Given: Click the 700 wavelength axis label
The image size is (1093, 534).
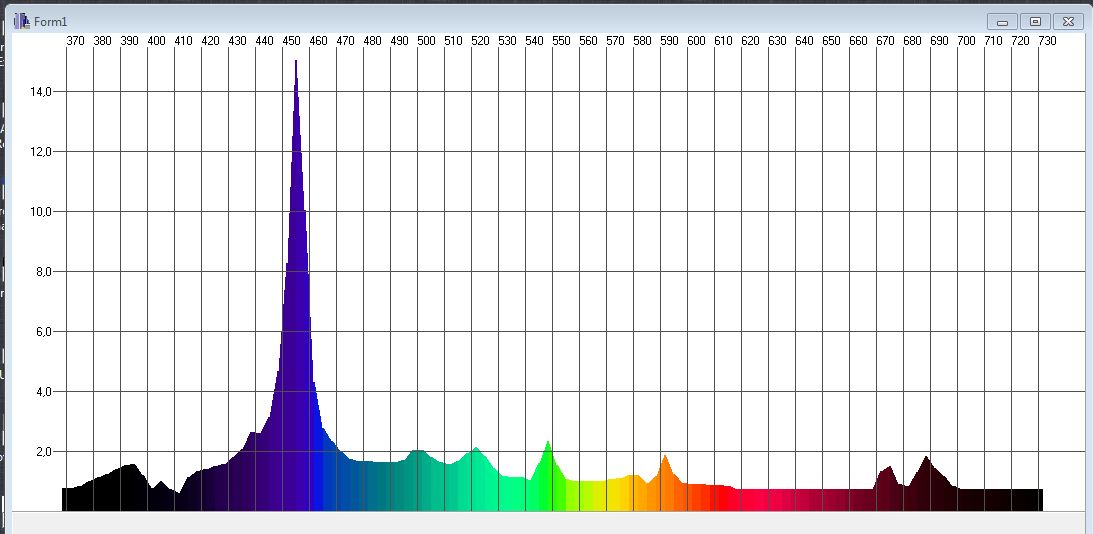Looking at the screenshot, I should coord(966,41).
